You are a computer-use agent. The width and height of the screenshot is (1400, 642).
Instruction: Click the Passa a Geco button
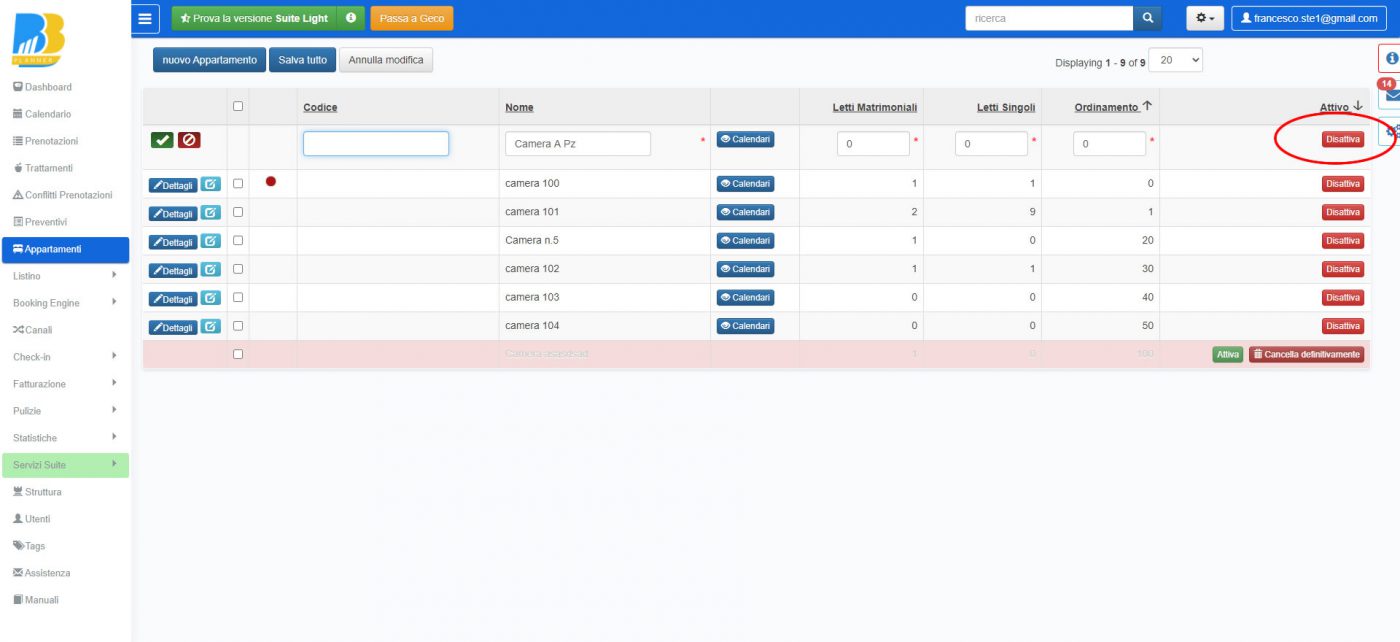[411, 18]
